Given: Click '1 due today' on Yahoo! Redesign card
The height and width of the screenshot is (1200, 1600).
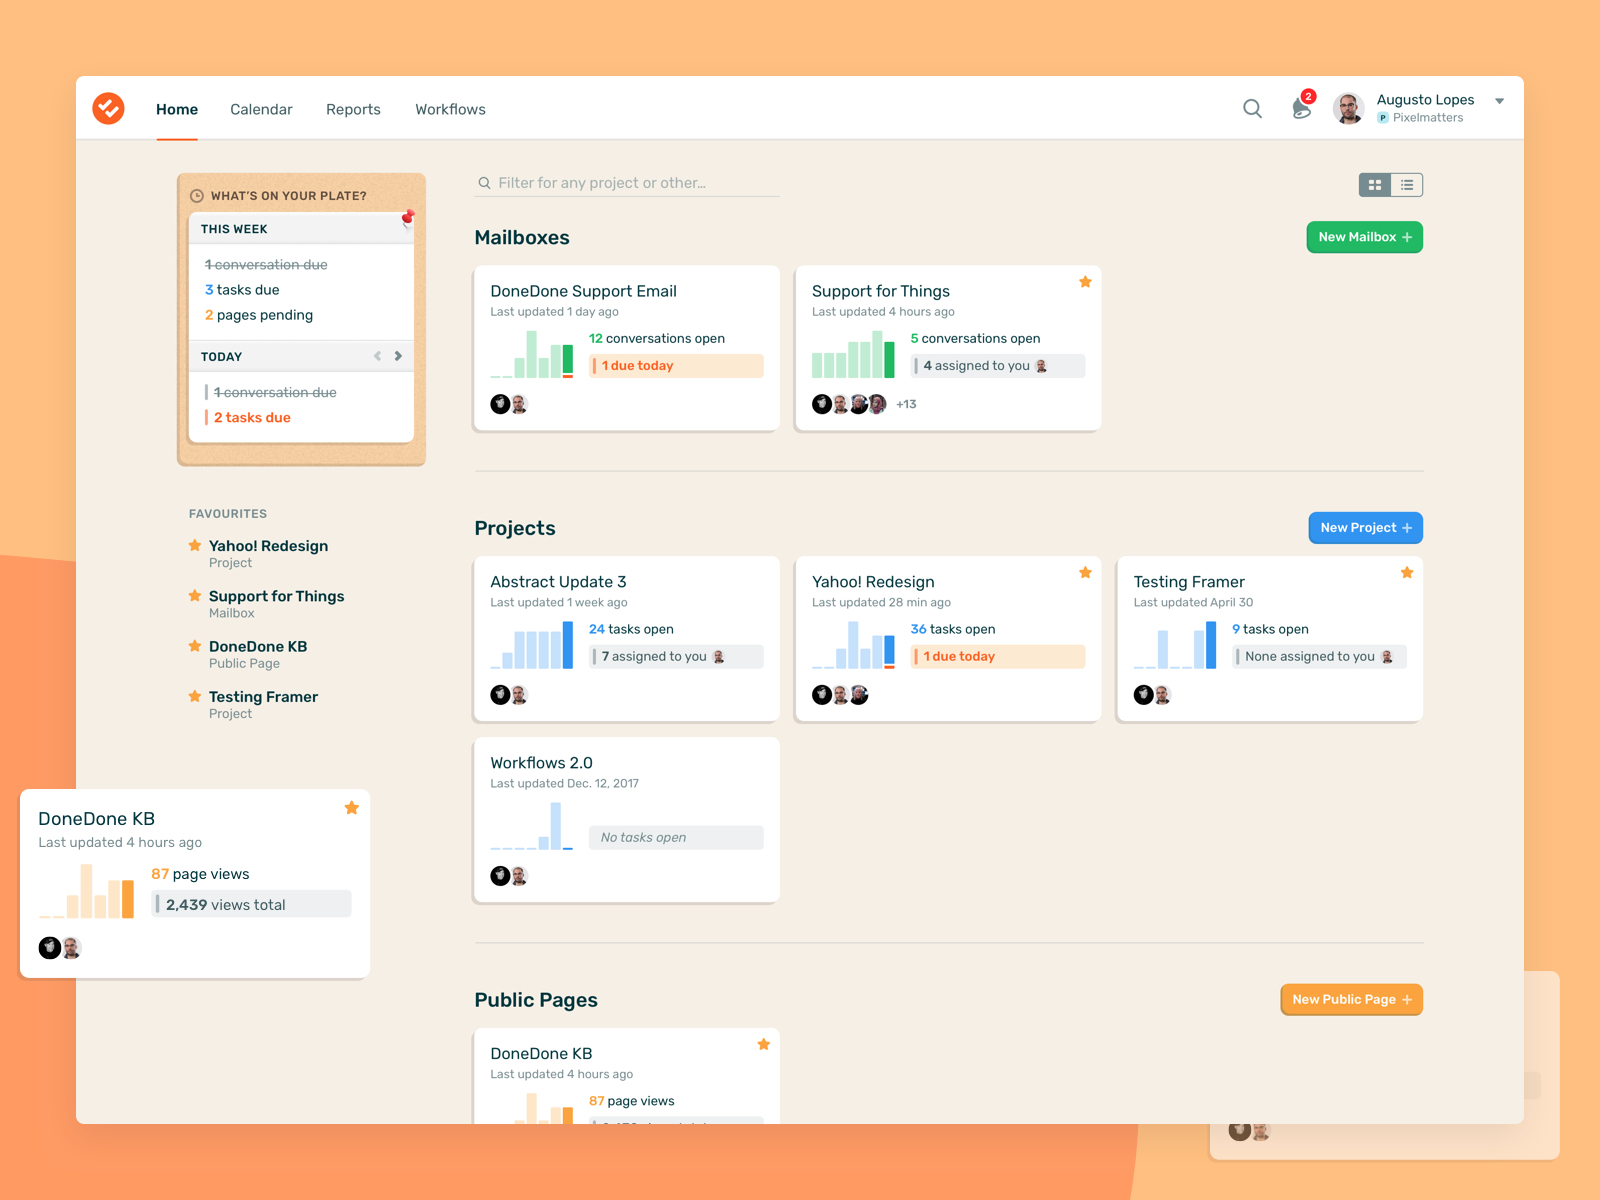Looking at the screenshot, I should [x=998, y=657].
